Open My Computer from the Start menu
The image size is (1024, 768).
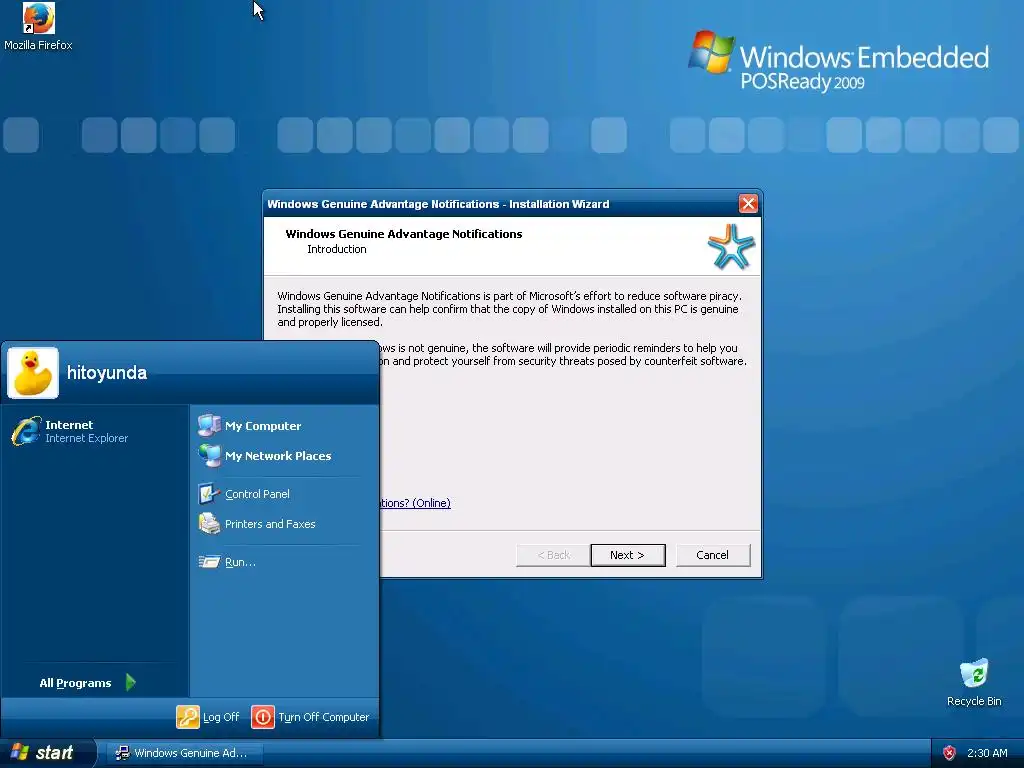pyautogui.click(x=263, y=426)
